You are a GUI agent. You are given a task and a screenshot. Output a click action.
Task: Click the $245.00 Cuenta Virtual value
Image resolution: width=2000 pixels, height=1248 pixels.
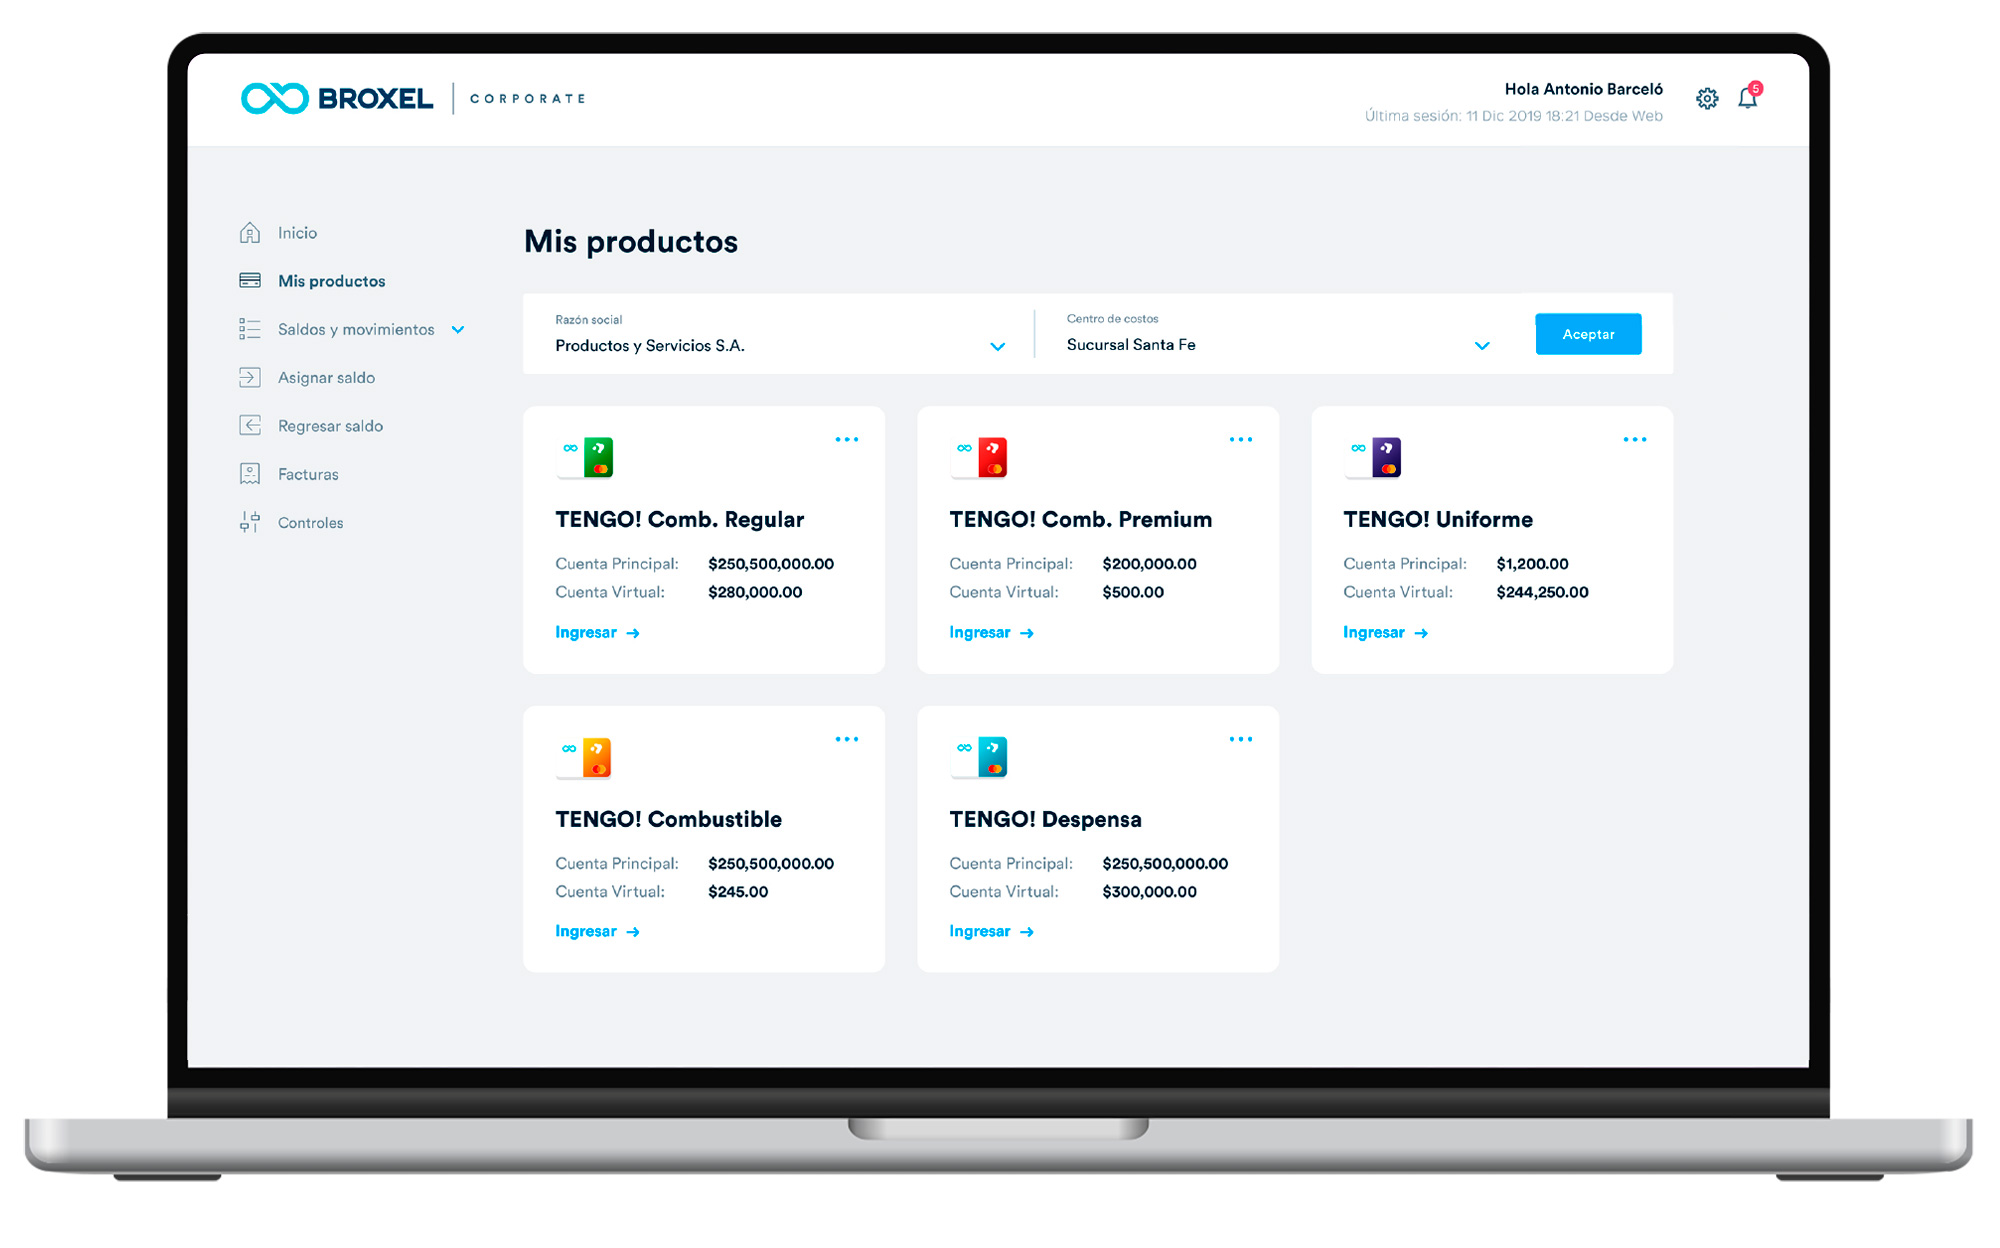click(x=738, y=892)
